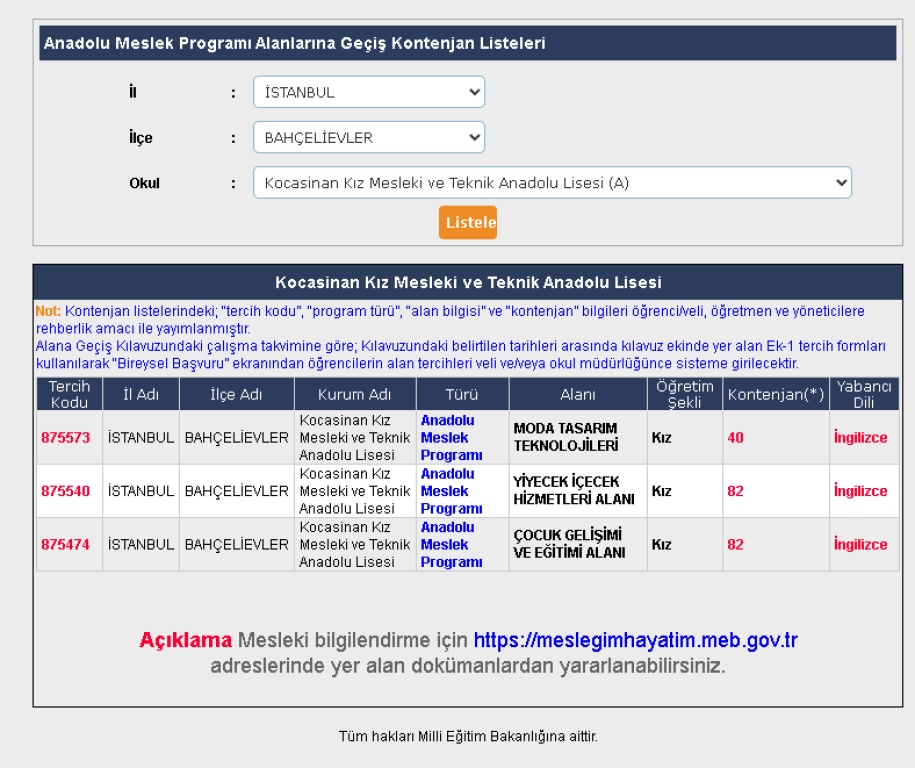Click the Kurum Adı column header

(354, 394)
